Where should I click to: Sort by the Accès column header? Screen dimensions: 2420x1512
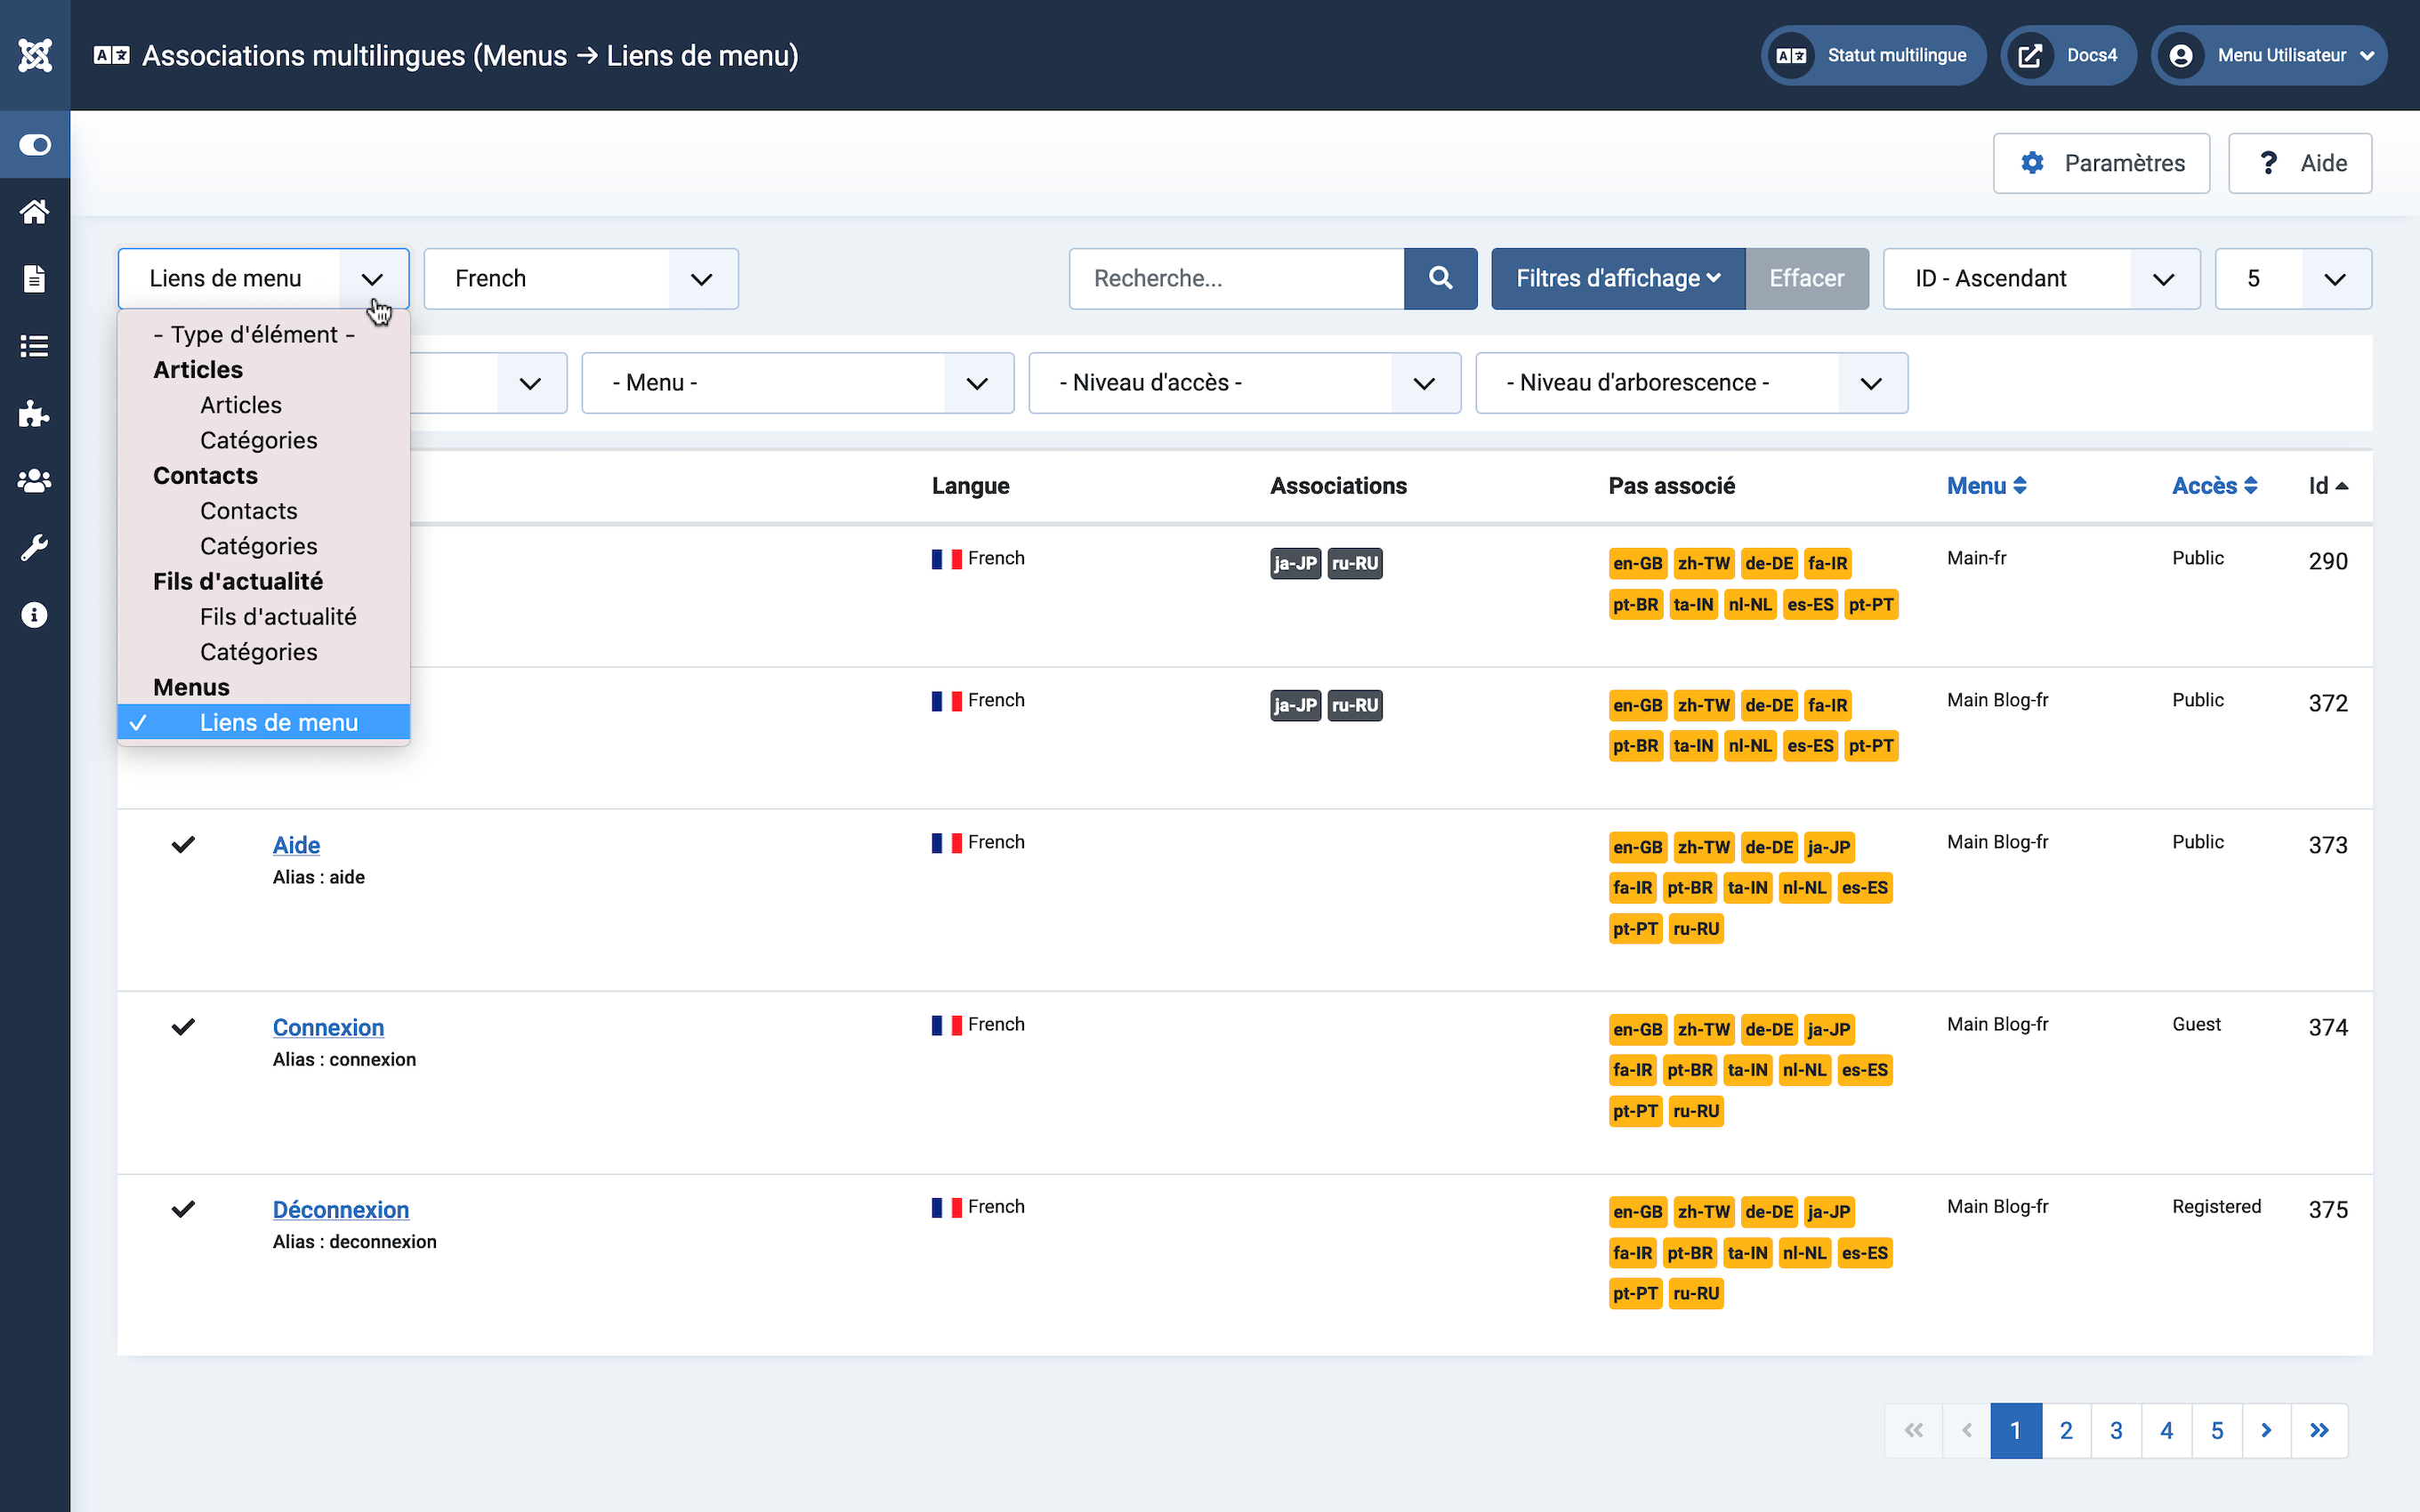(x=2214, y=486)
